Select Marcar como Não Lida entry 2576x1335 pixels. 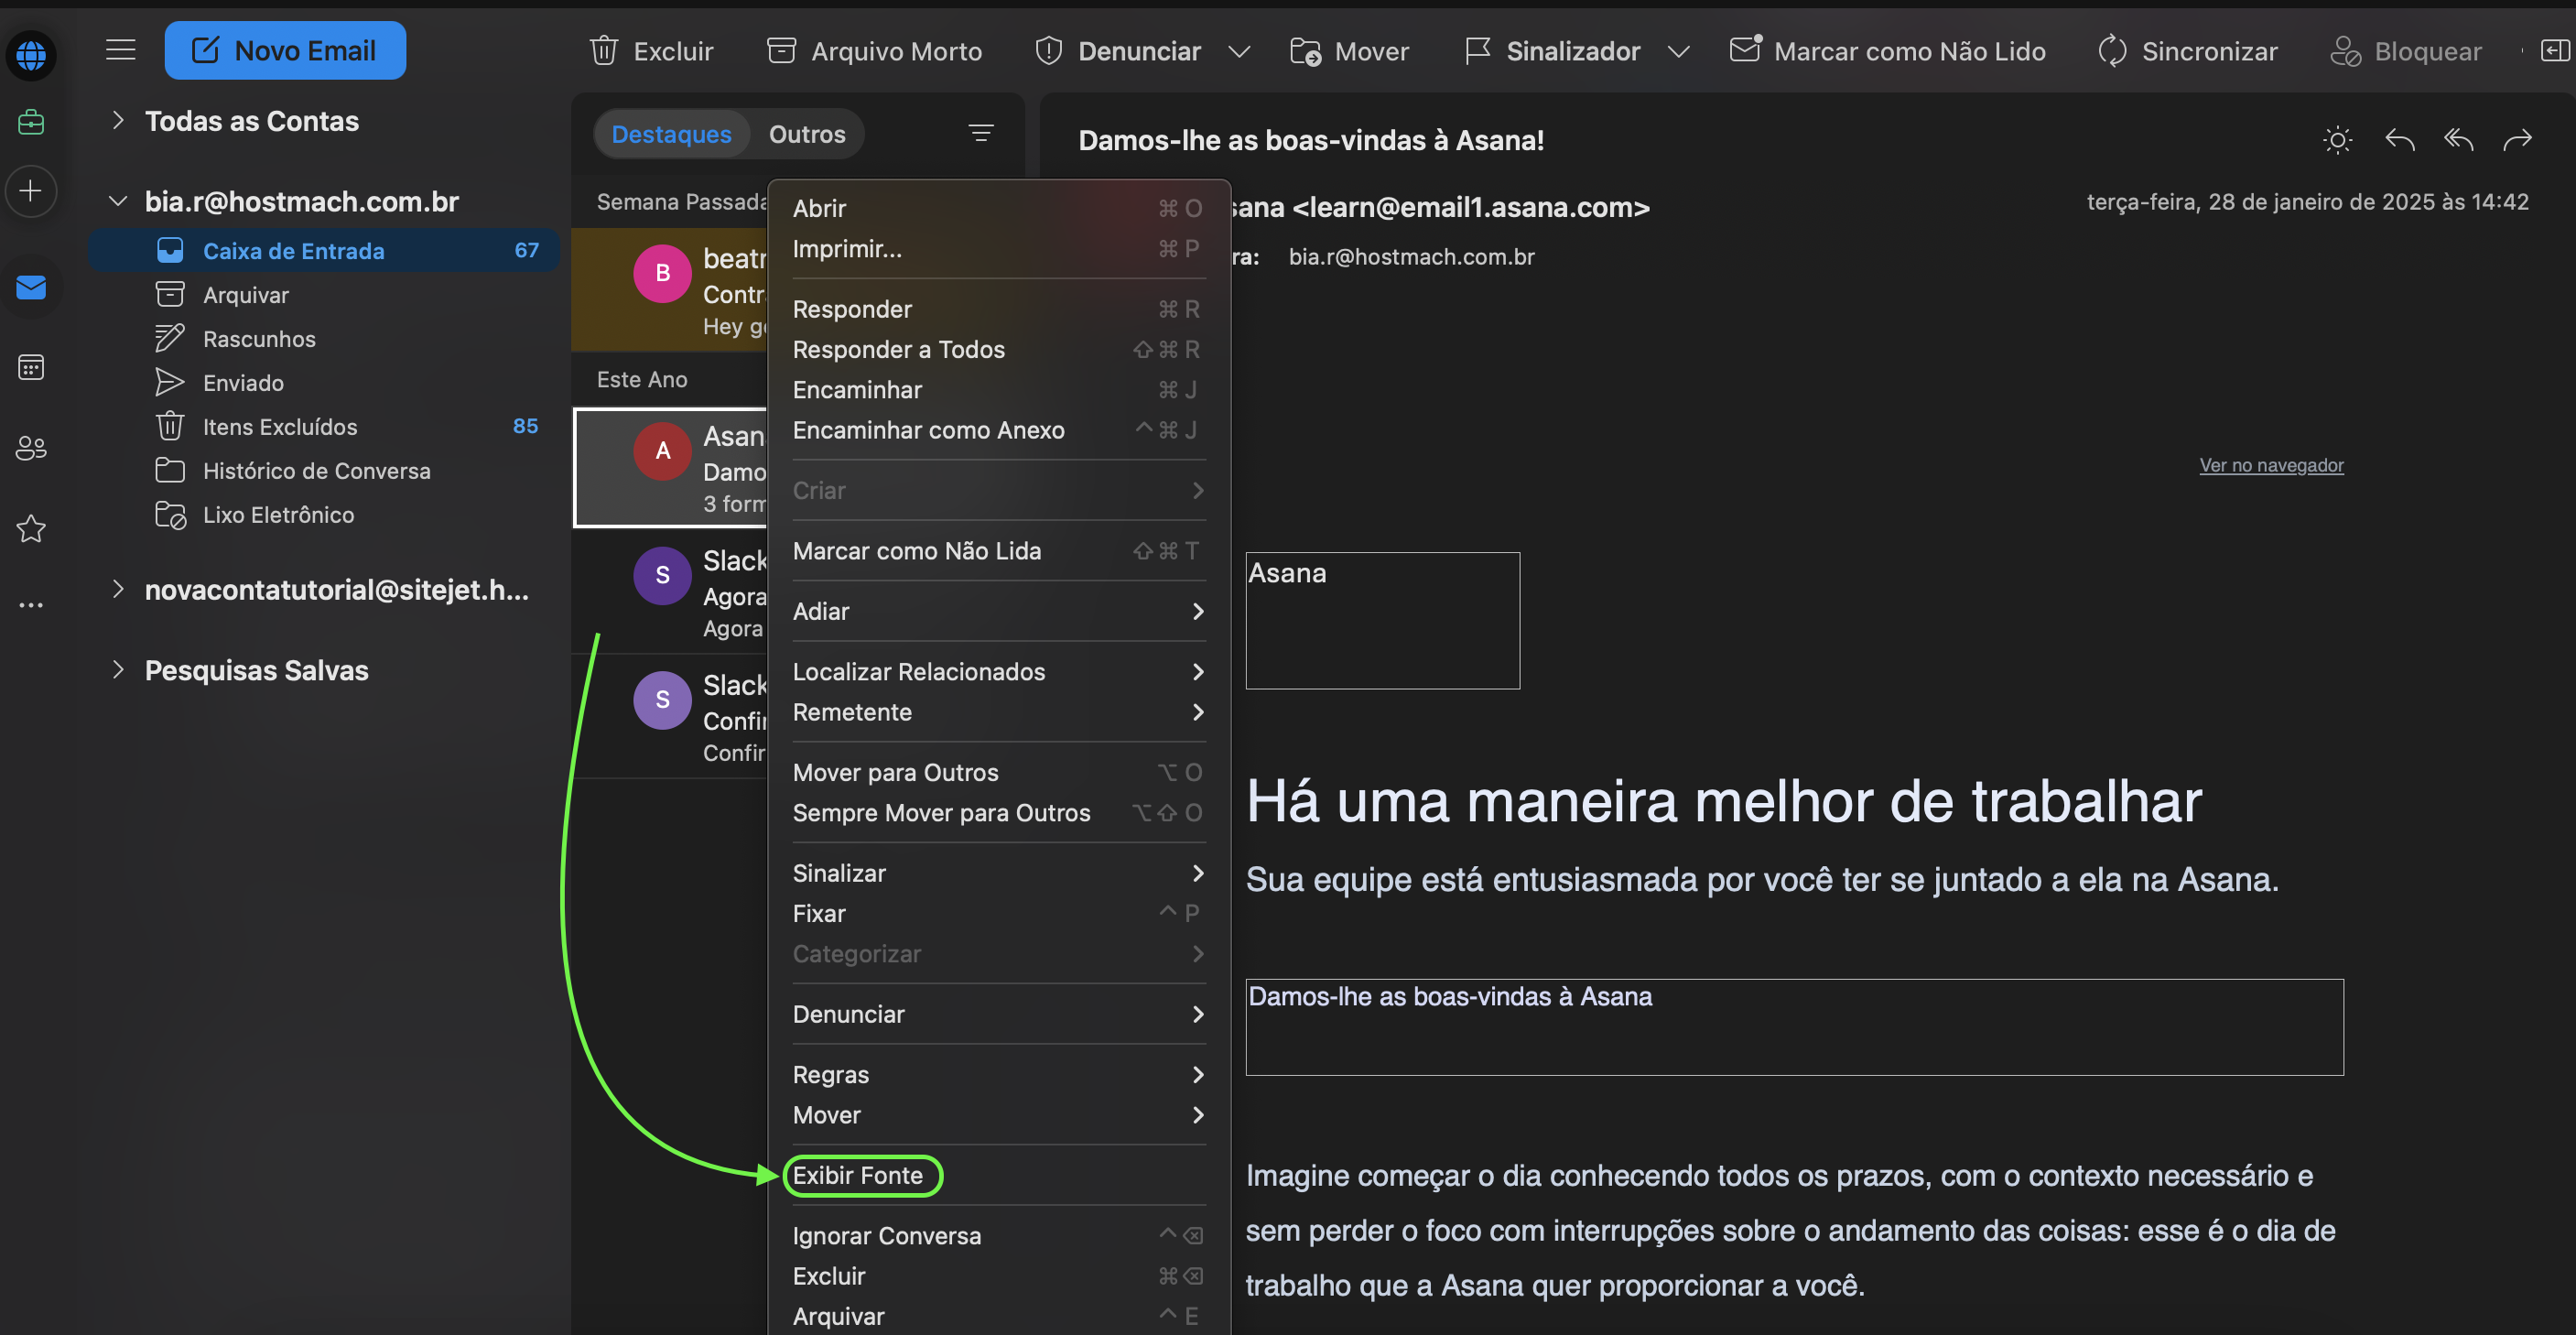tap(998, 551)
